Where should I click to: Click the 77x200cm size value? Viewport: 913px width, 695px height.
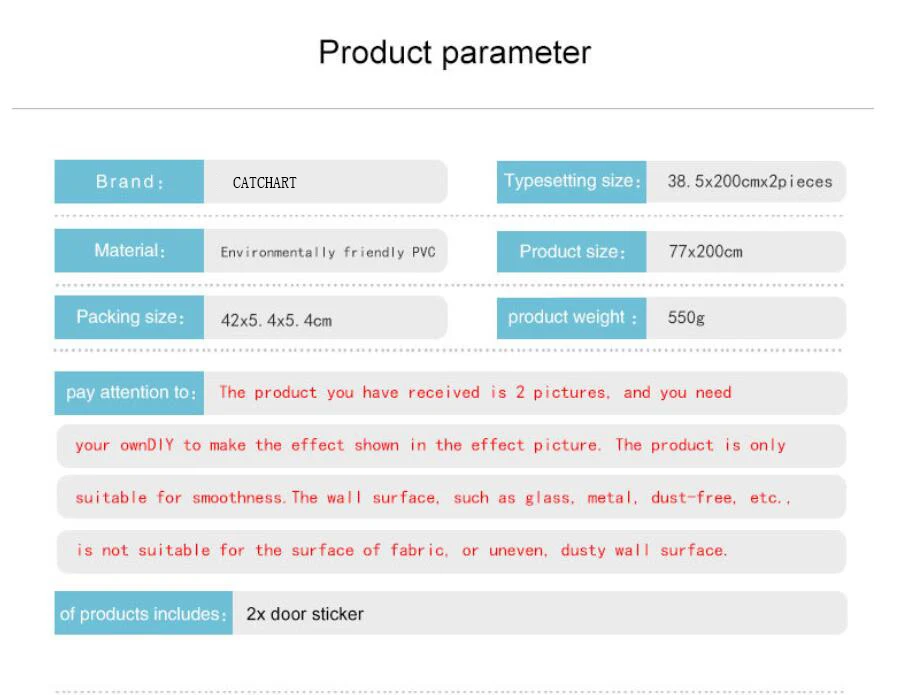tap(705, 251)
